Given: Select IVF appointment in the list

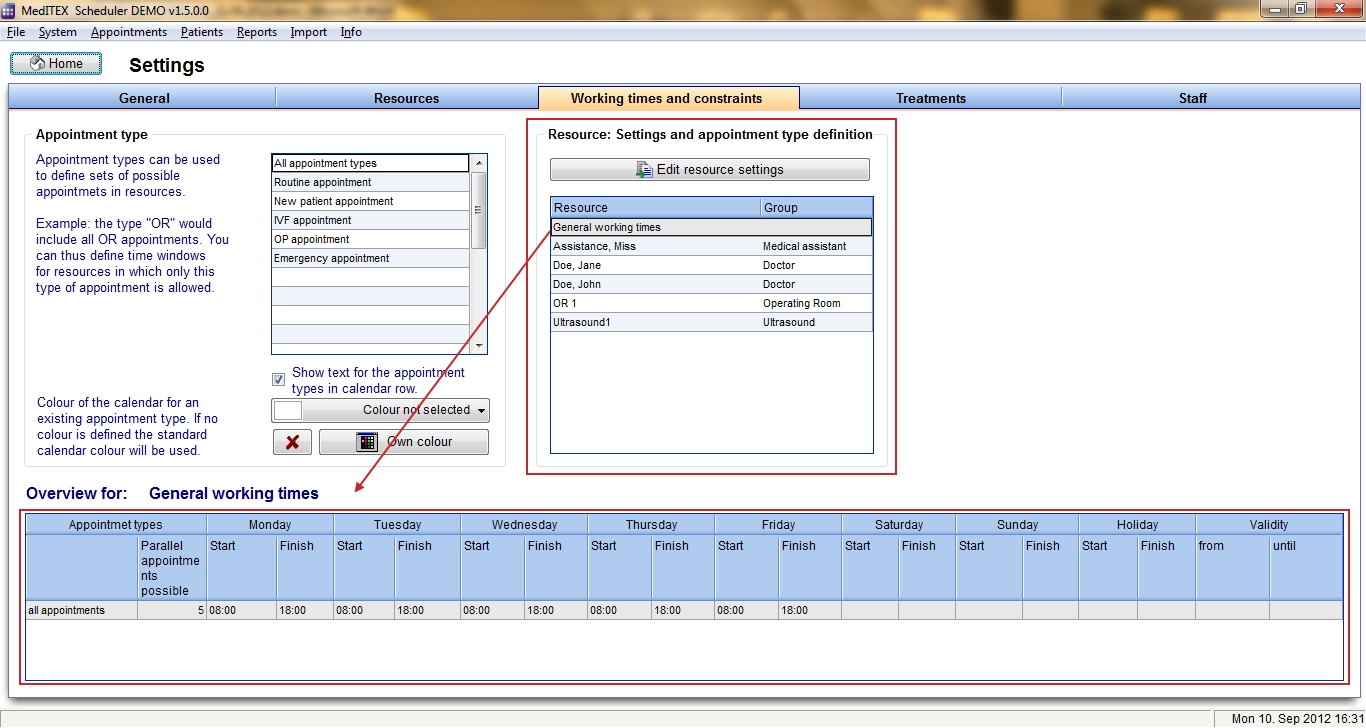Looking at the screenshot, I should pos(370,220).
